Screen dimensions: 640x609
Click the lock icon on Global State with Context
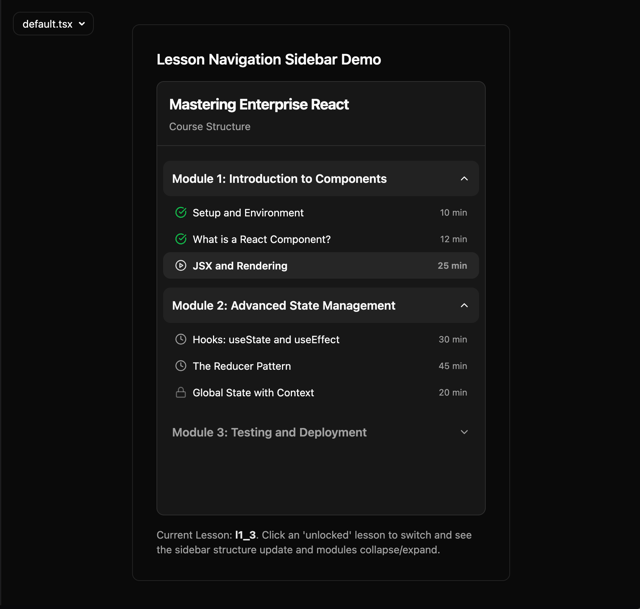[181, 393]
